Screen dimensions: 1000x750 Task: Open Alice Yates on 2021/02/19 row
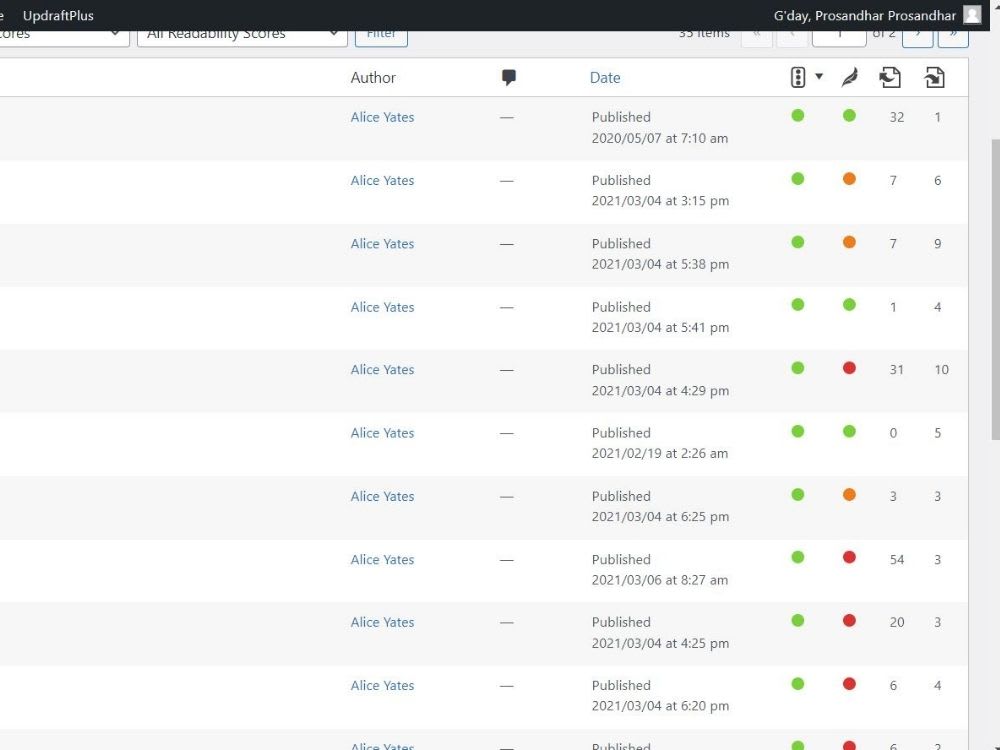pyautogui.click(x=382, y=433)
